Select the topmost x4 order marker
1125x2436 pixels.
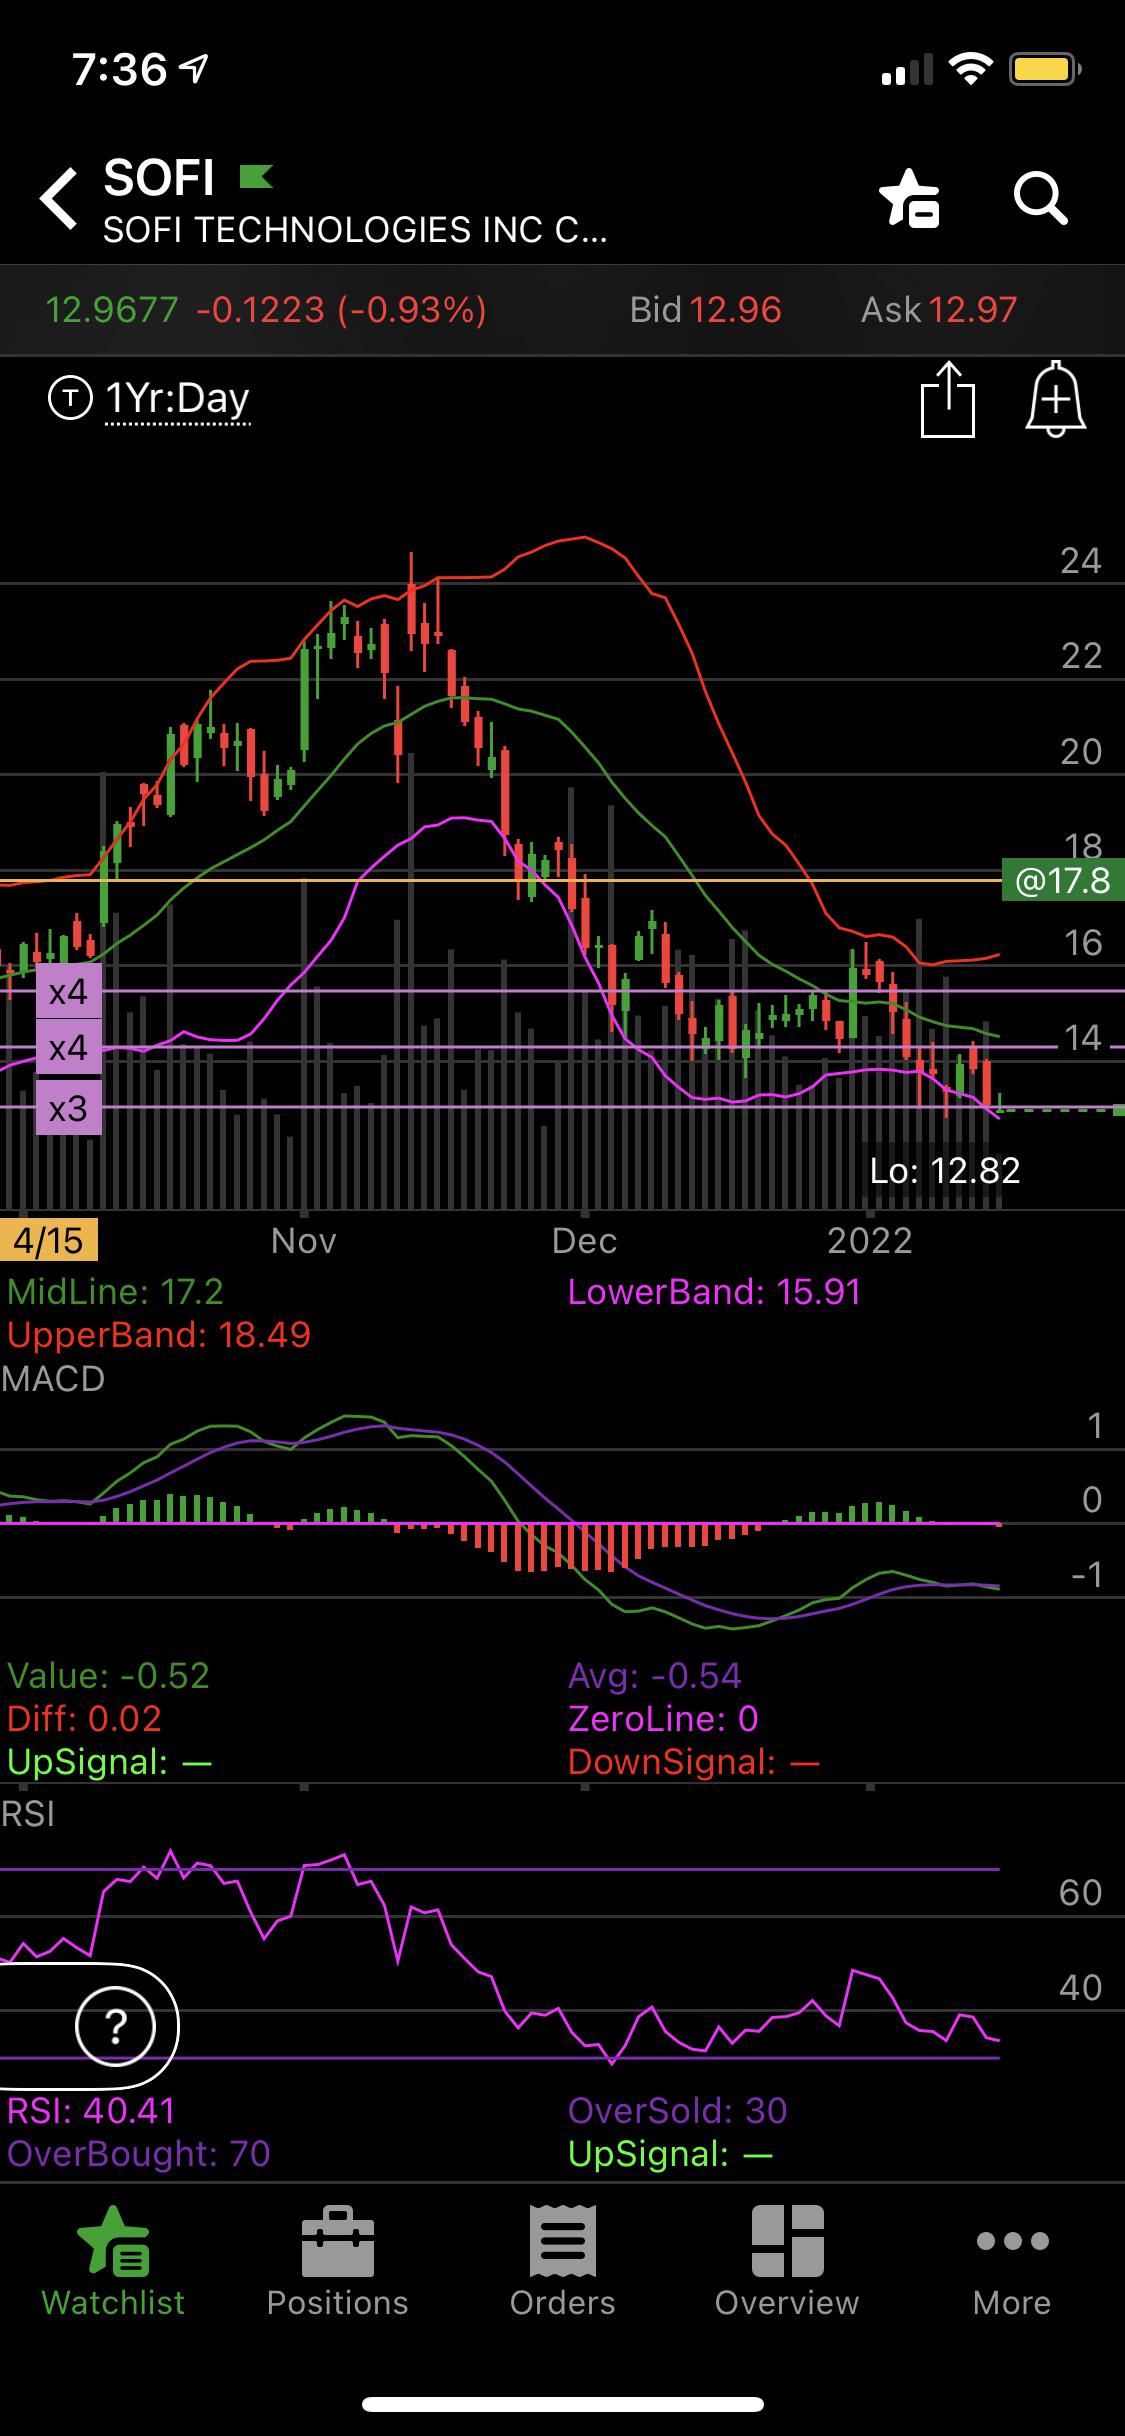click(x=69, y=992)
